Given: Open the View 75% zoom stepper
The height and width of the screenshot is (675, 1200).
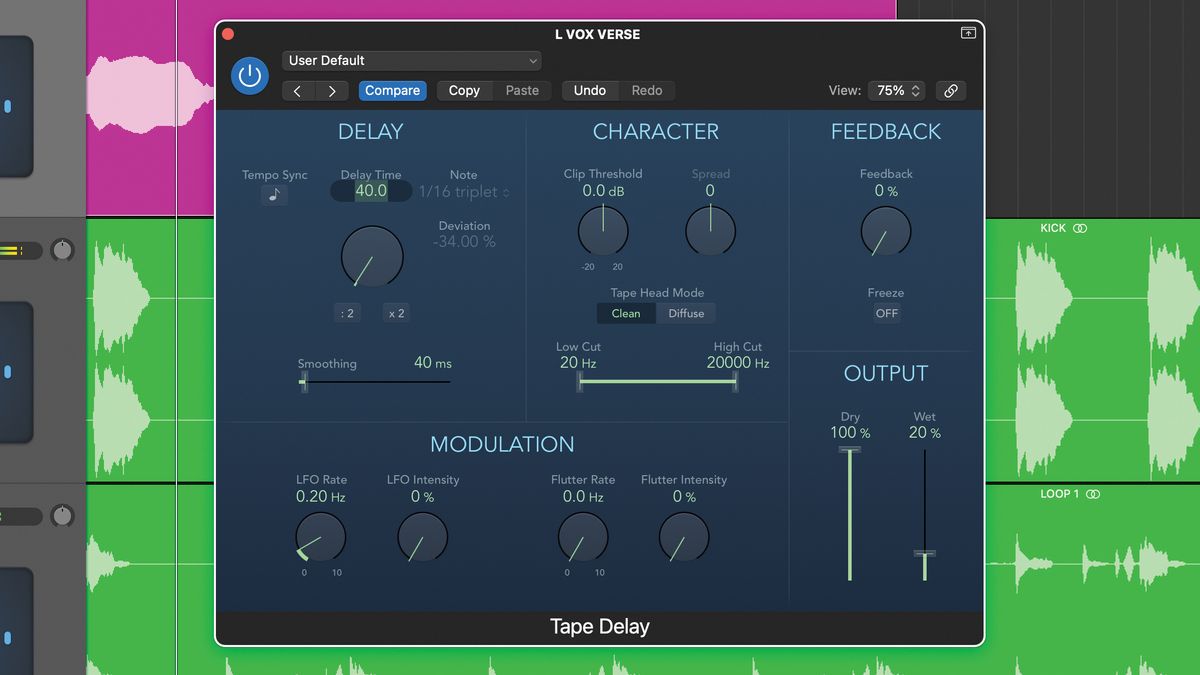Looking at the screenshot, I should 895,90.
